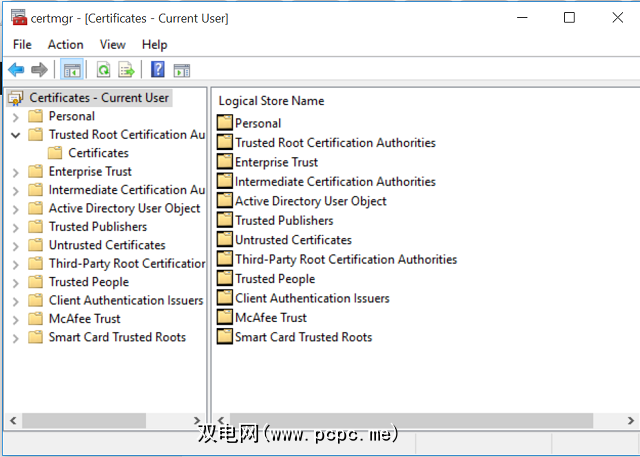The width and height of the screenshot is (640, 457).
Task: Click folder icon beside Trusted People in right pane
Action: pyautogui.click(x=224, y=278)
